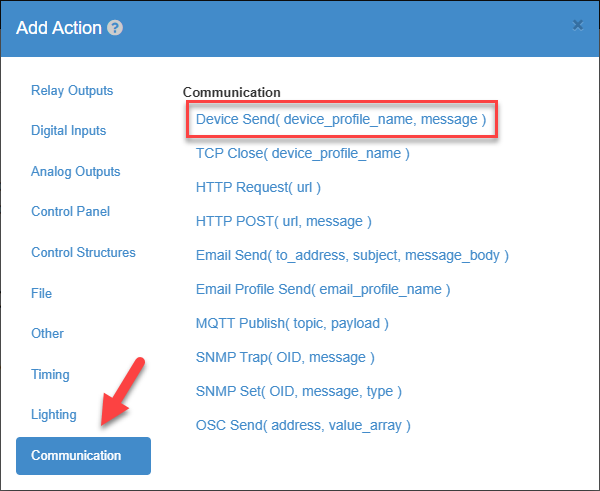600x491 pixels.
Task: Add Email Send action
Action: [x=352, y=256]
